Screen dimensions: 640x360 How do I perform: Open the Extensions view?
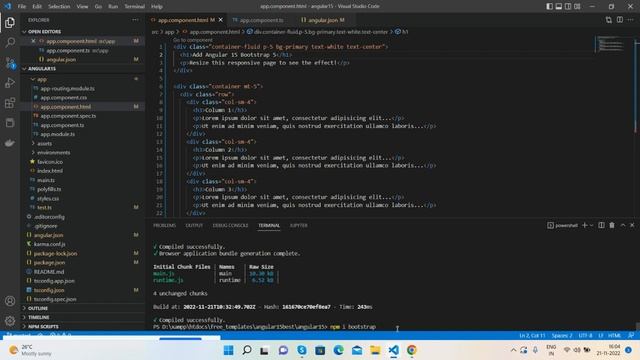10,103
